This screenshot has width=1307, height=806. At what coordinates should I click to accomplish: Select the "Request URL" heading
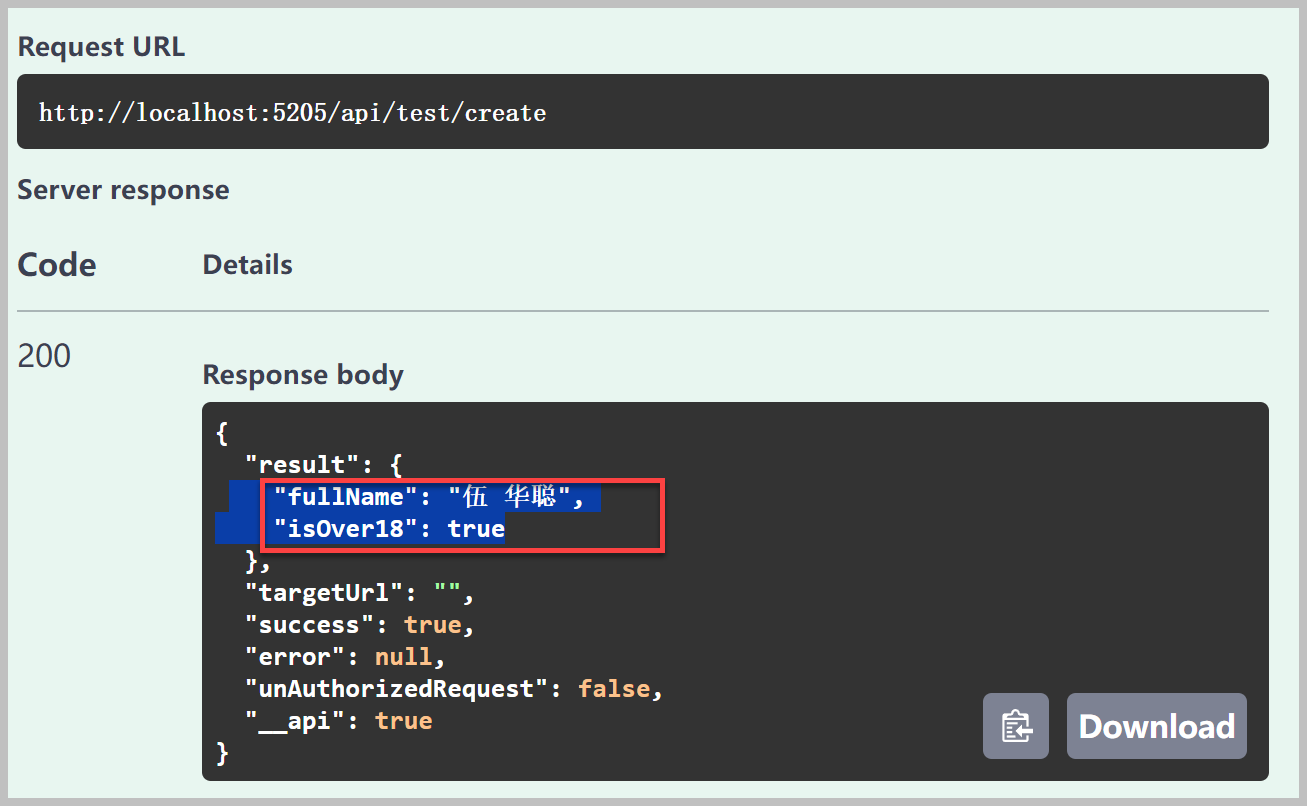pyautogui.click(x=101, y=47)
